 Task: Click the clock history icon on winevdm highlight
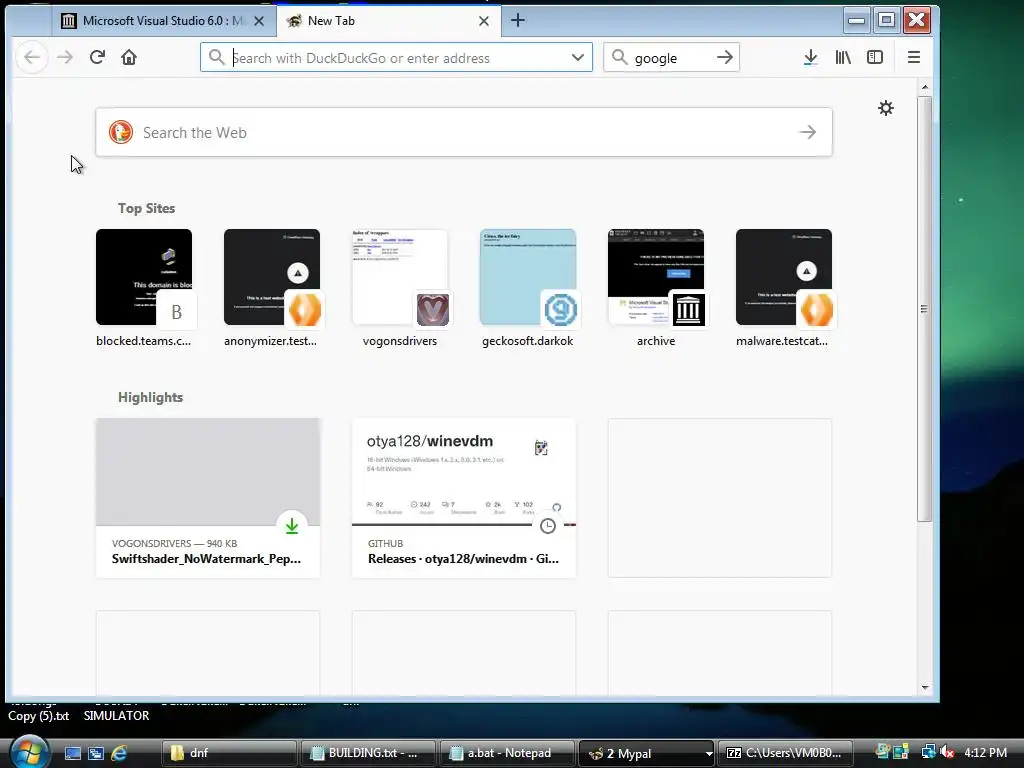[548, 526]
